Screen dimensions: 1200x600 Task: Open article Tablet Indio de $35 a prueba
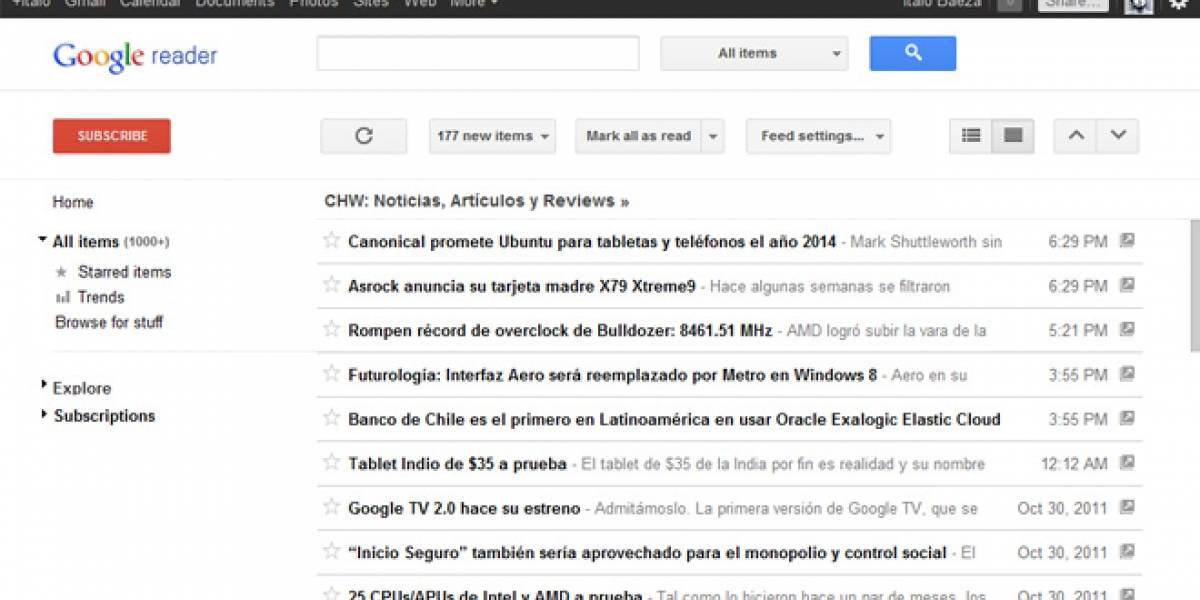click(457, 464)
